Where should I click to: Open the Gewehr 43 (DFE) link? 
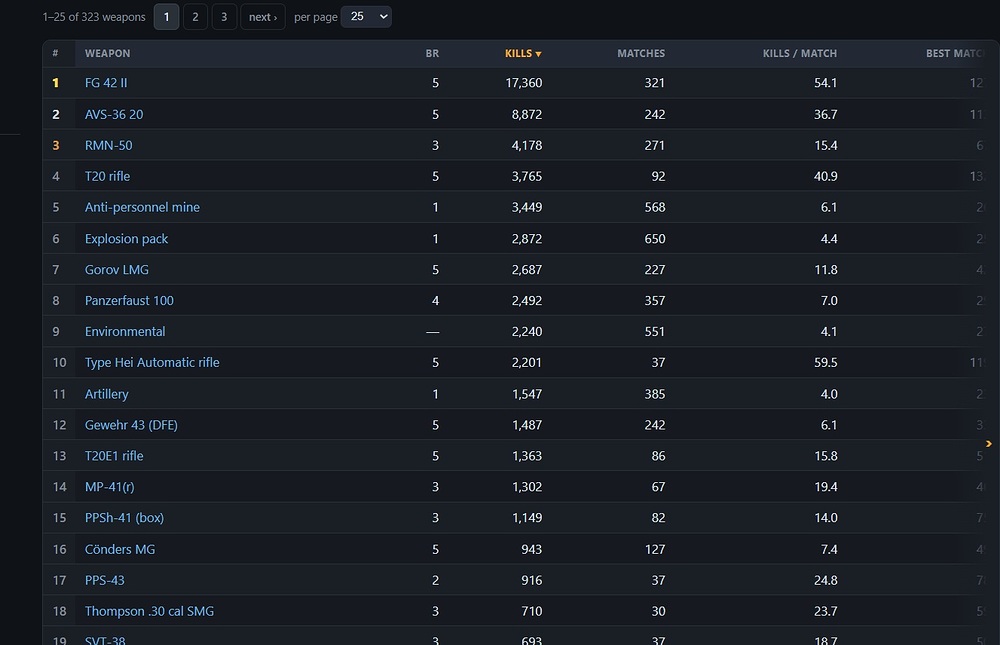[x=131, y=425]
